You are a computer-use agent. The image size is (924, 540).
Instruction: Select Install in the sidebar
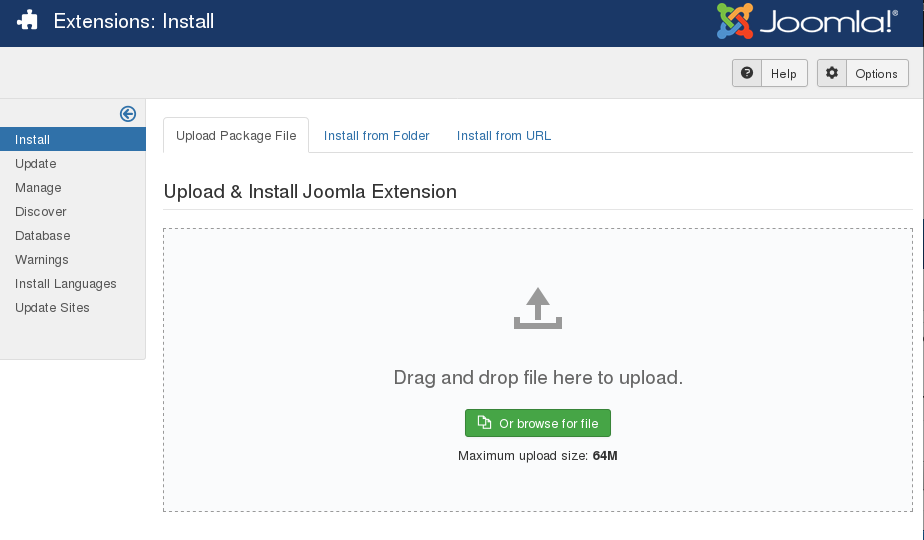(33, 140)
